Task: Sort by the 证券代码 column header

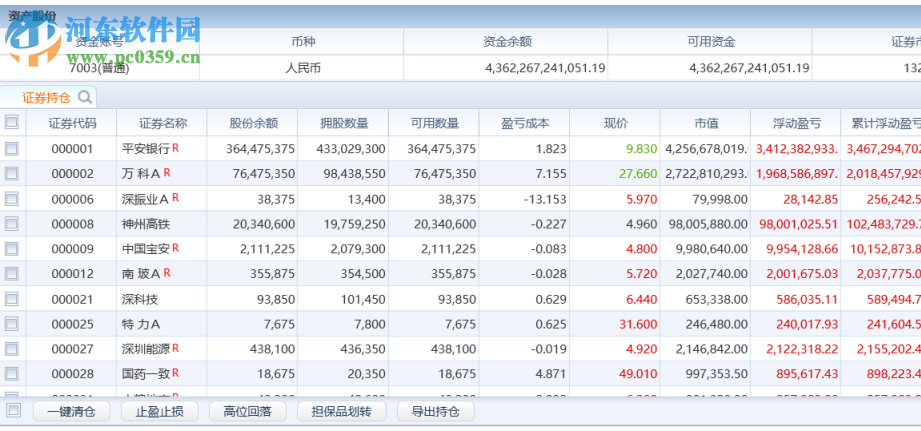Action: pyautogui.click(x=72, y=123)
